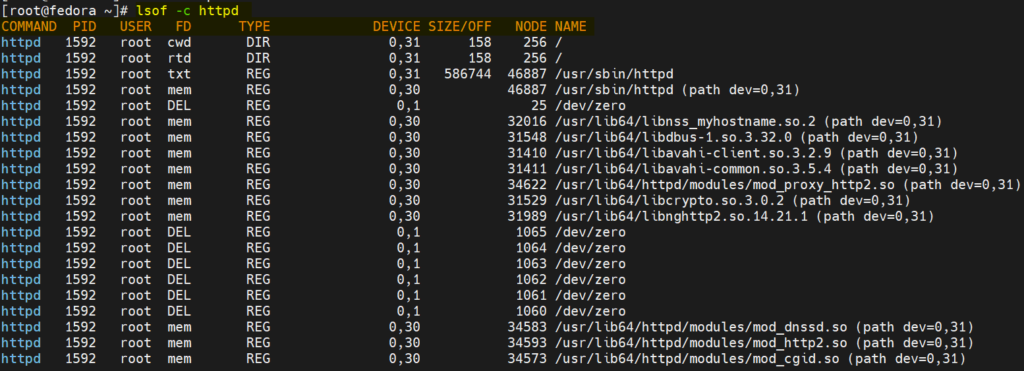Click the lsof -c httpd command text

(187, 10)
